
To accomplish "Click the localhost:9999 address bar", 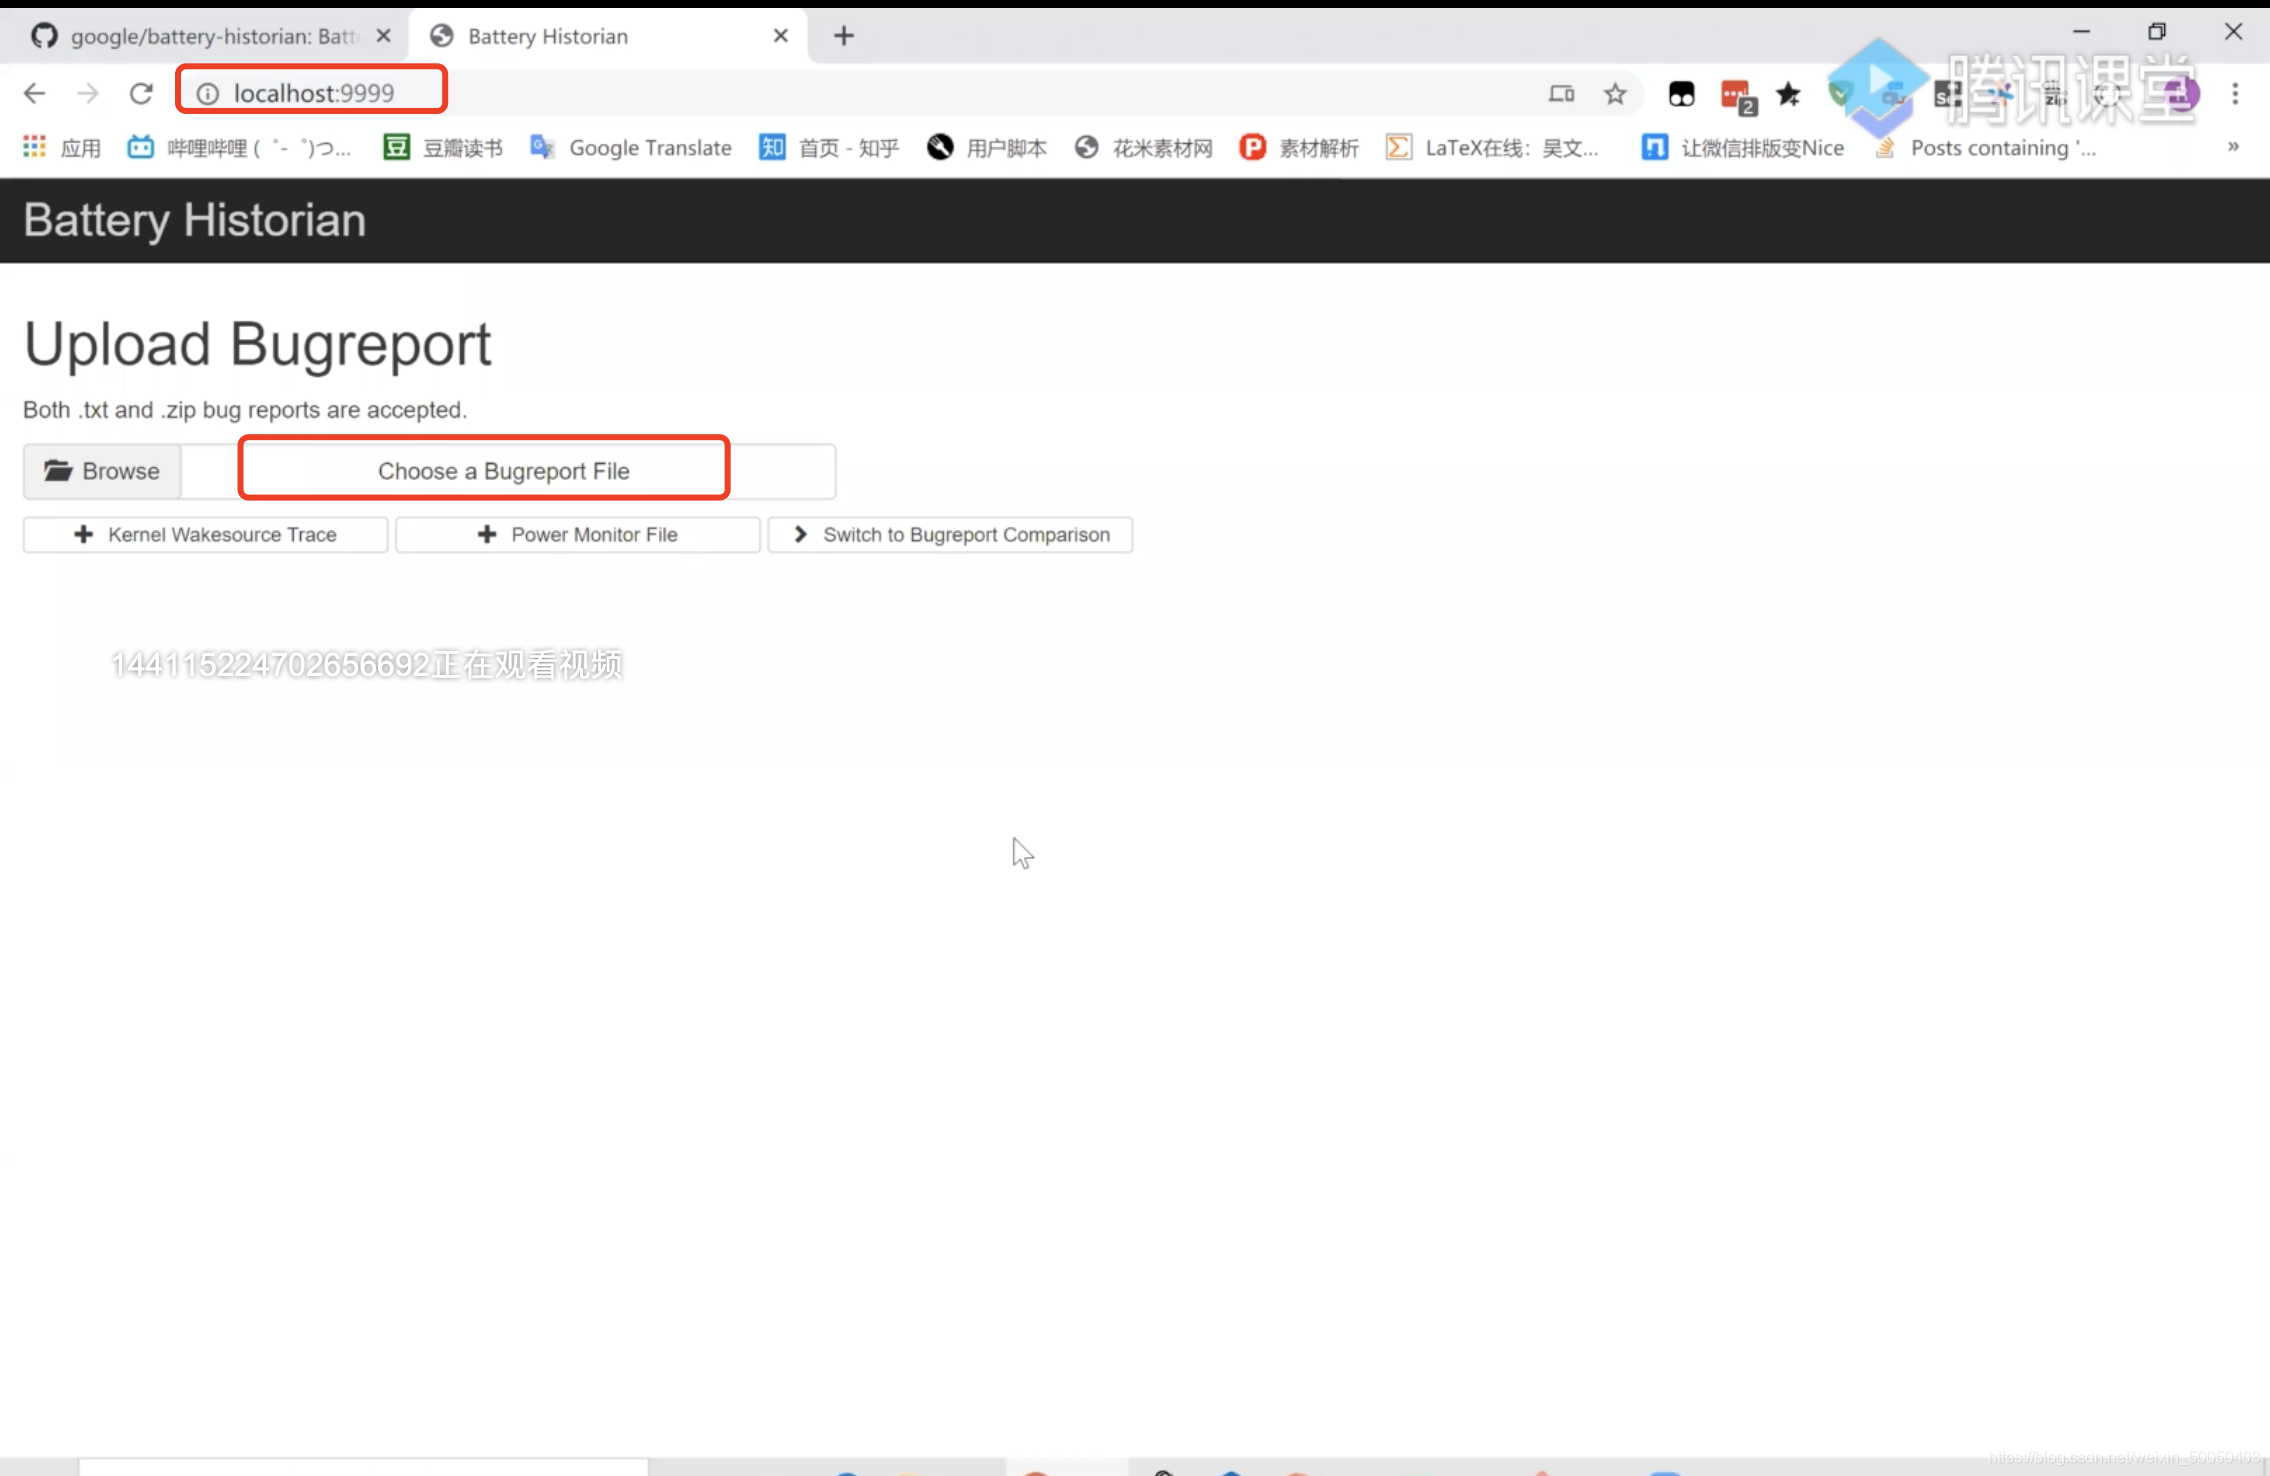I will (x=314, y=93).
